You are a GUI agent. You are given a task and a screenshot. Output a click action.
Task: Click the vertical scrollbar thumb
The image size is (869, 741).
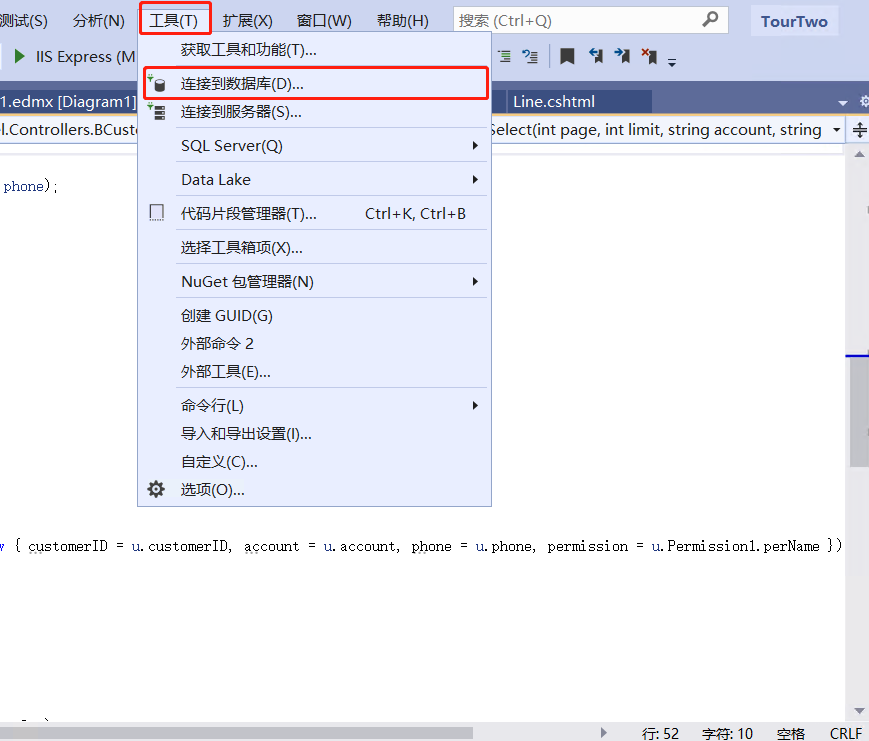pyautogui.click(x=859, y=411)
